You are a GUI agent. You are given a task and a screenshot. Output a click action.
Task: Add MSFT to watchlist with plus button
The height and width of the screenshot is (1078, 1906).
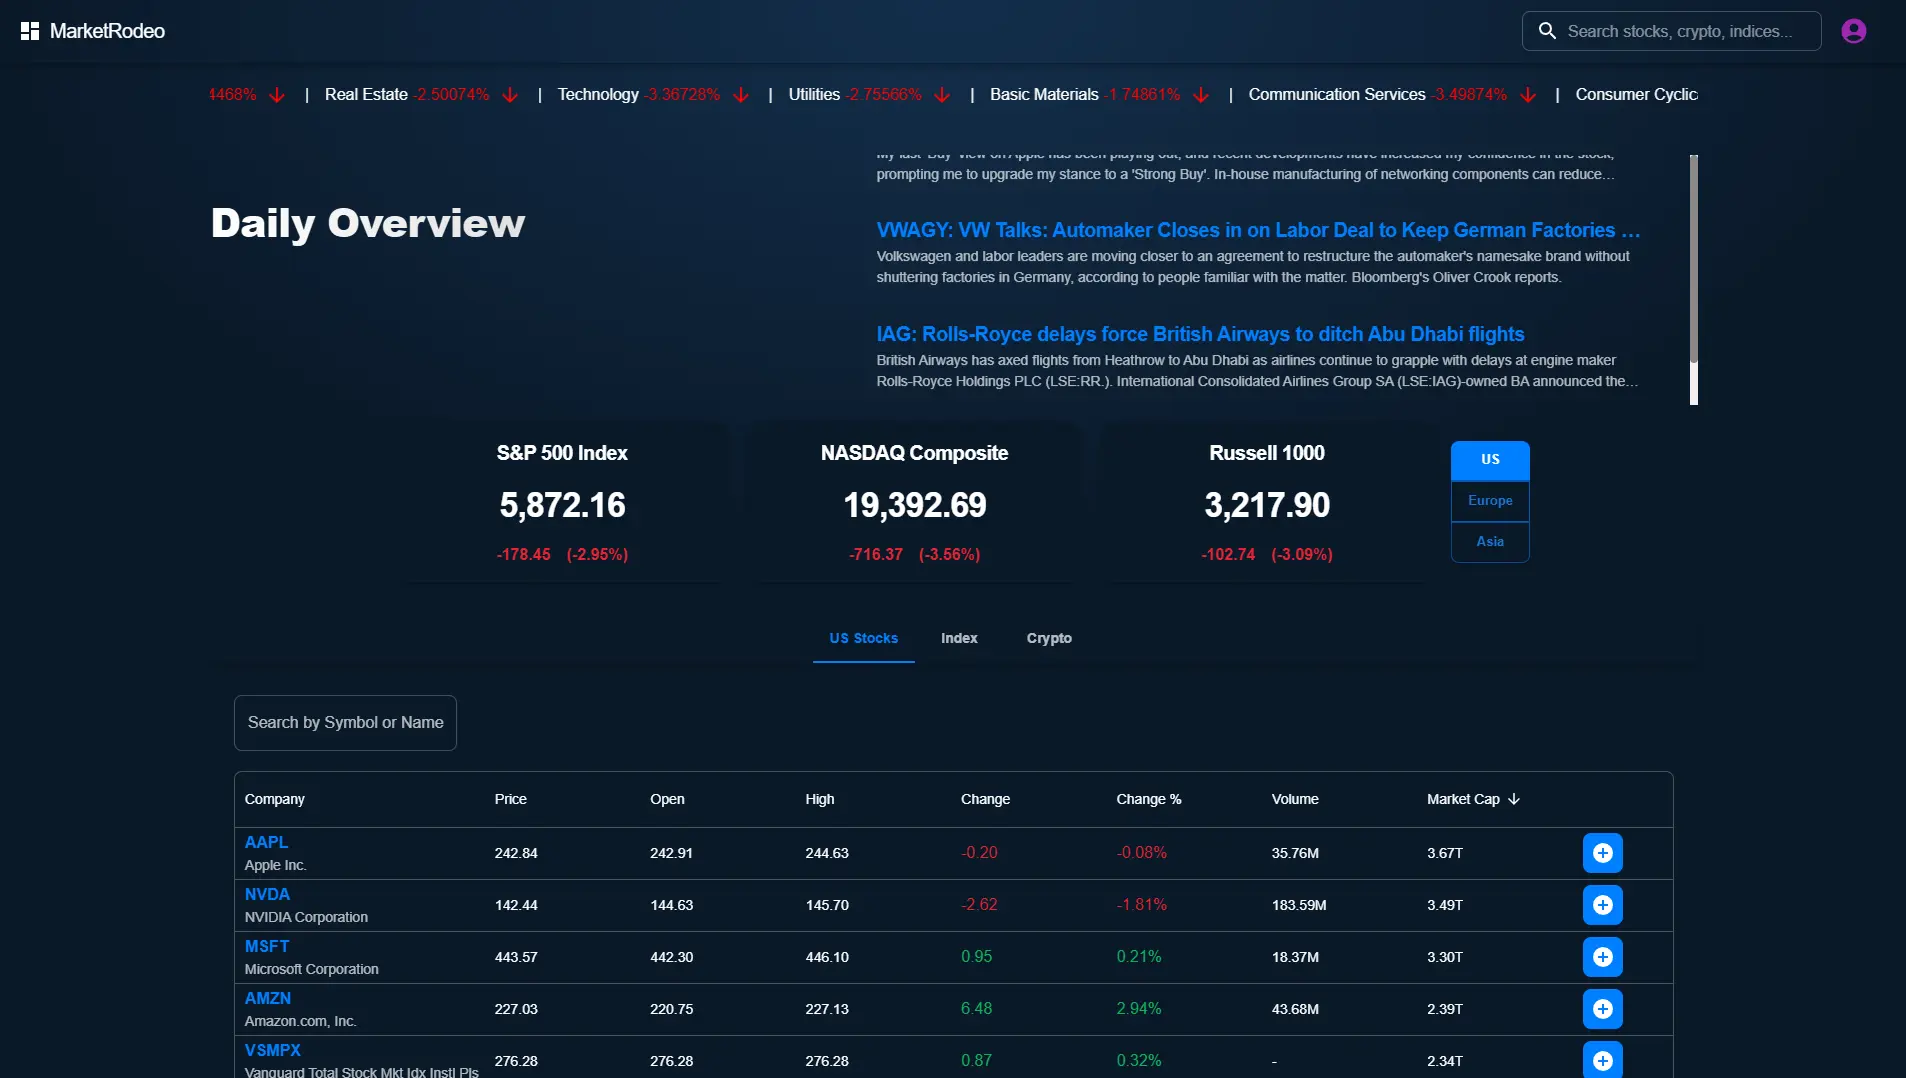[1602, 957]
